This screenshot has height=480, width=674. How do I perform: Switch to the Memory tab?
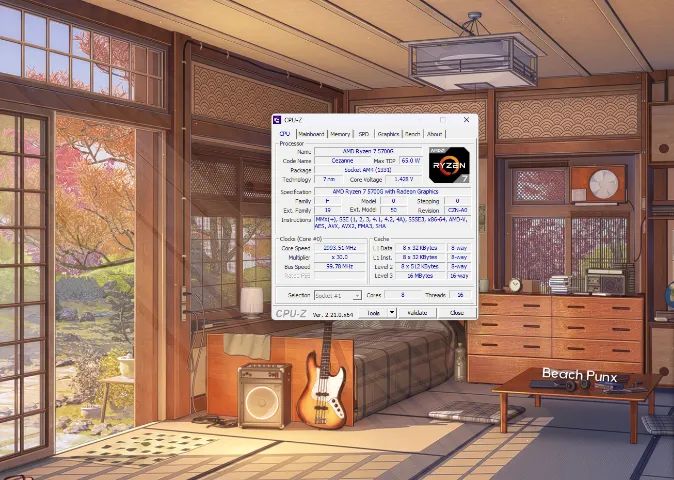340,134
